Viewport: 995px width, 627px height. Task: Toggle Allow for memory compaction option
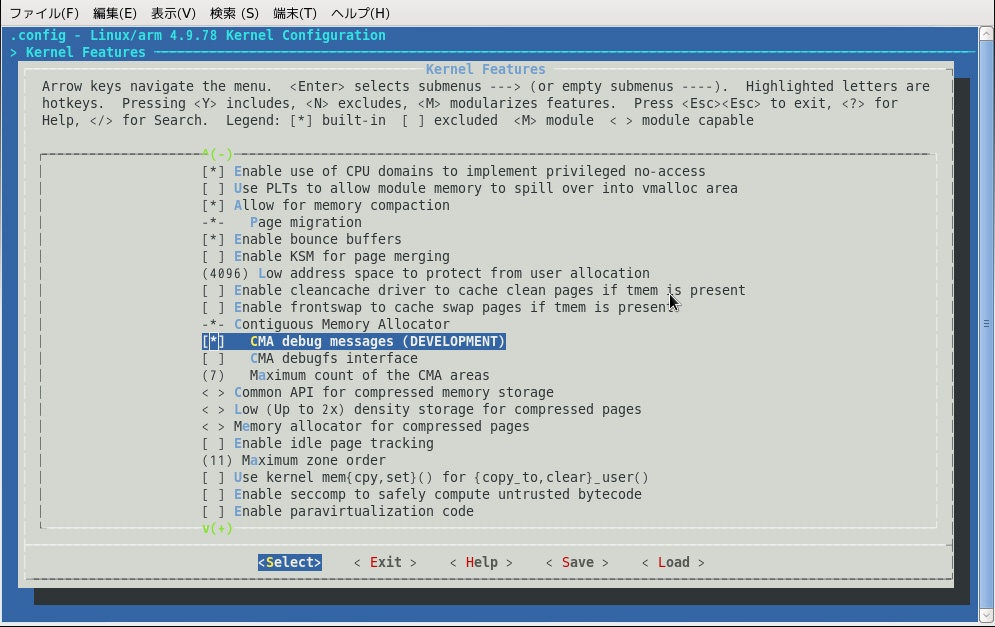(x=326, y=206)
